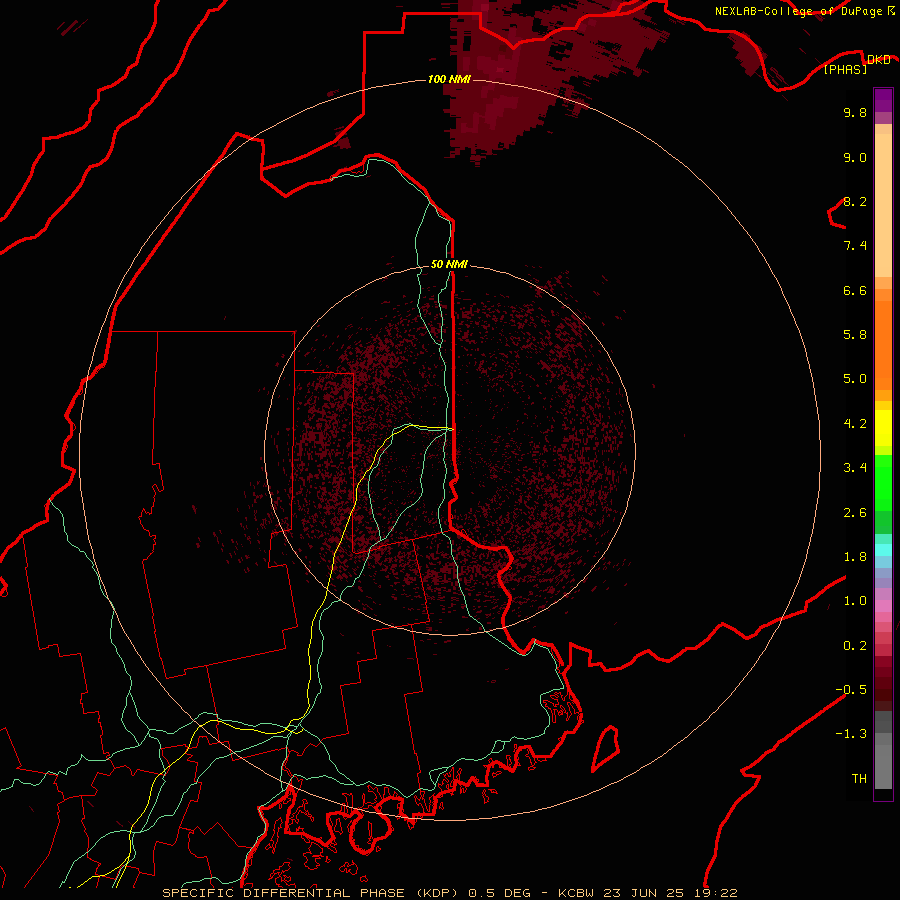Click the 50 NMI range ring label
900x900 pixels.
tap(449, 264)
